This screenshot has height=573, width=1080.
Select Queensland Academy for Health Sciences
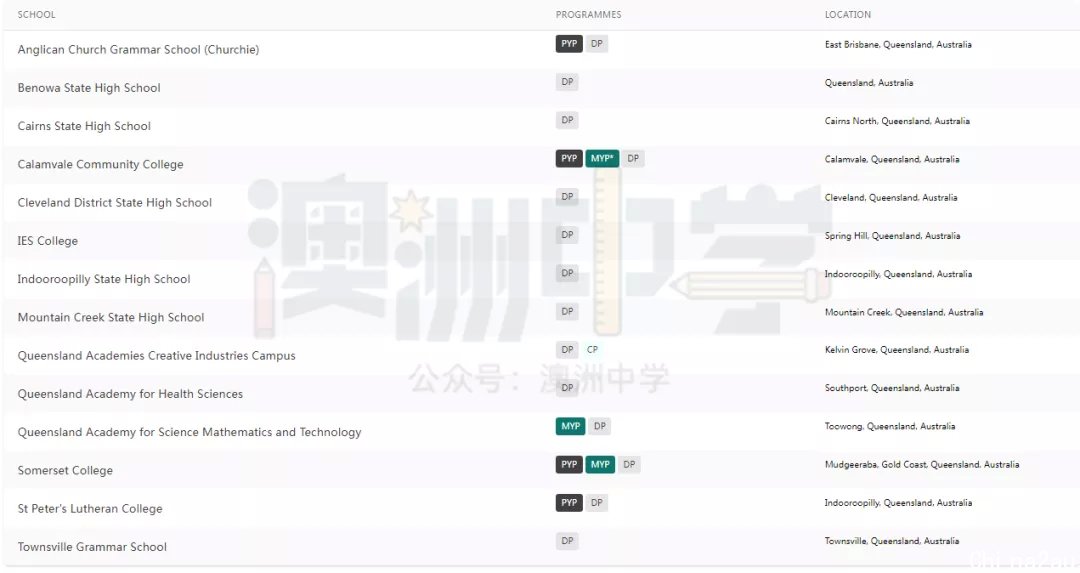130,394
